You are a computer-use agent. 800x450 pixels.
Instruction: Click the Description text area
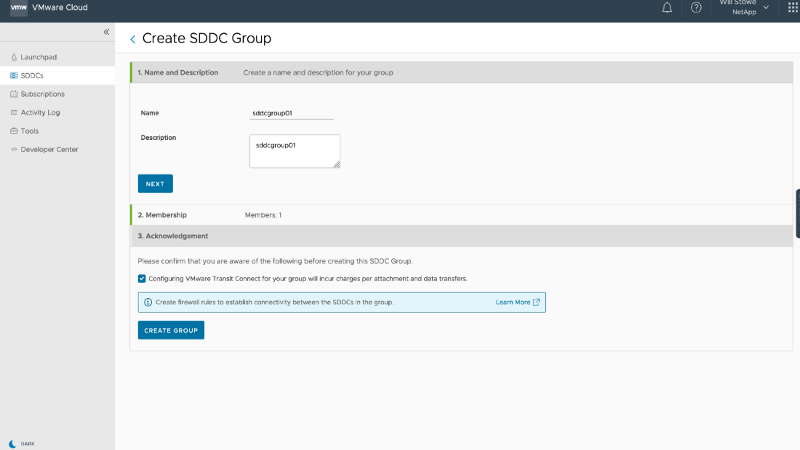coord(294,151)
